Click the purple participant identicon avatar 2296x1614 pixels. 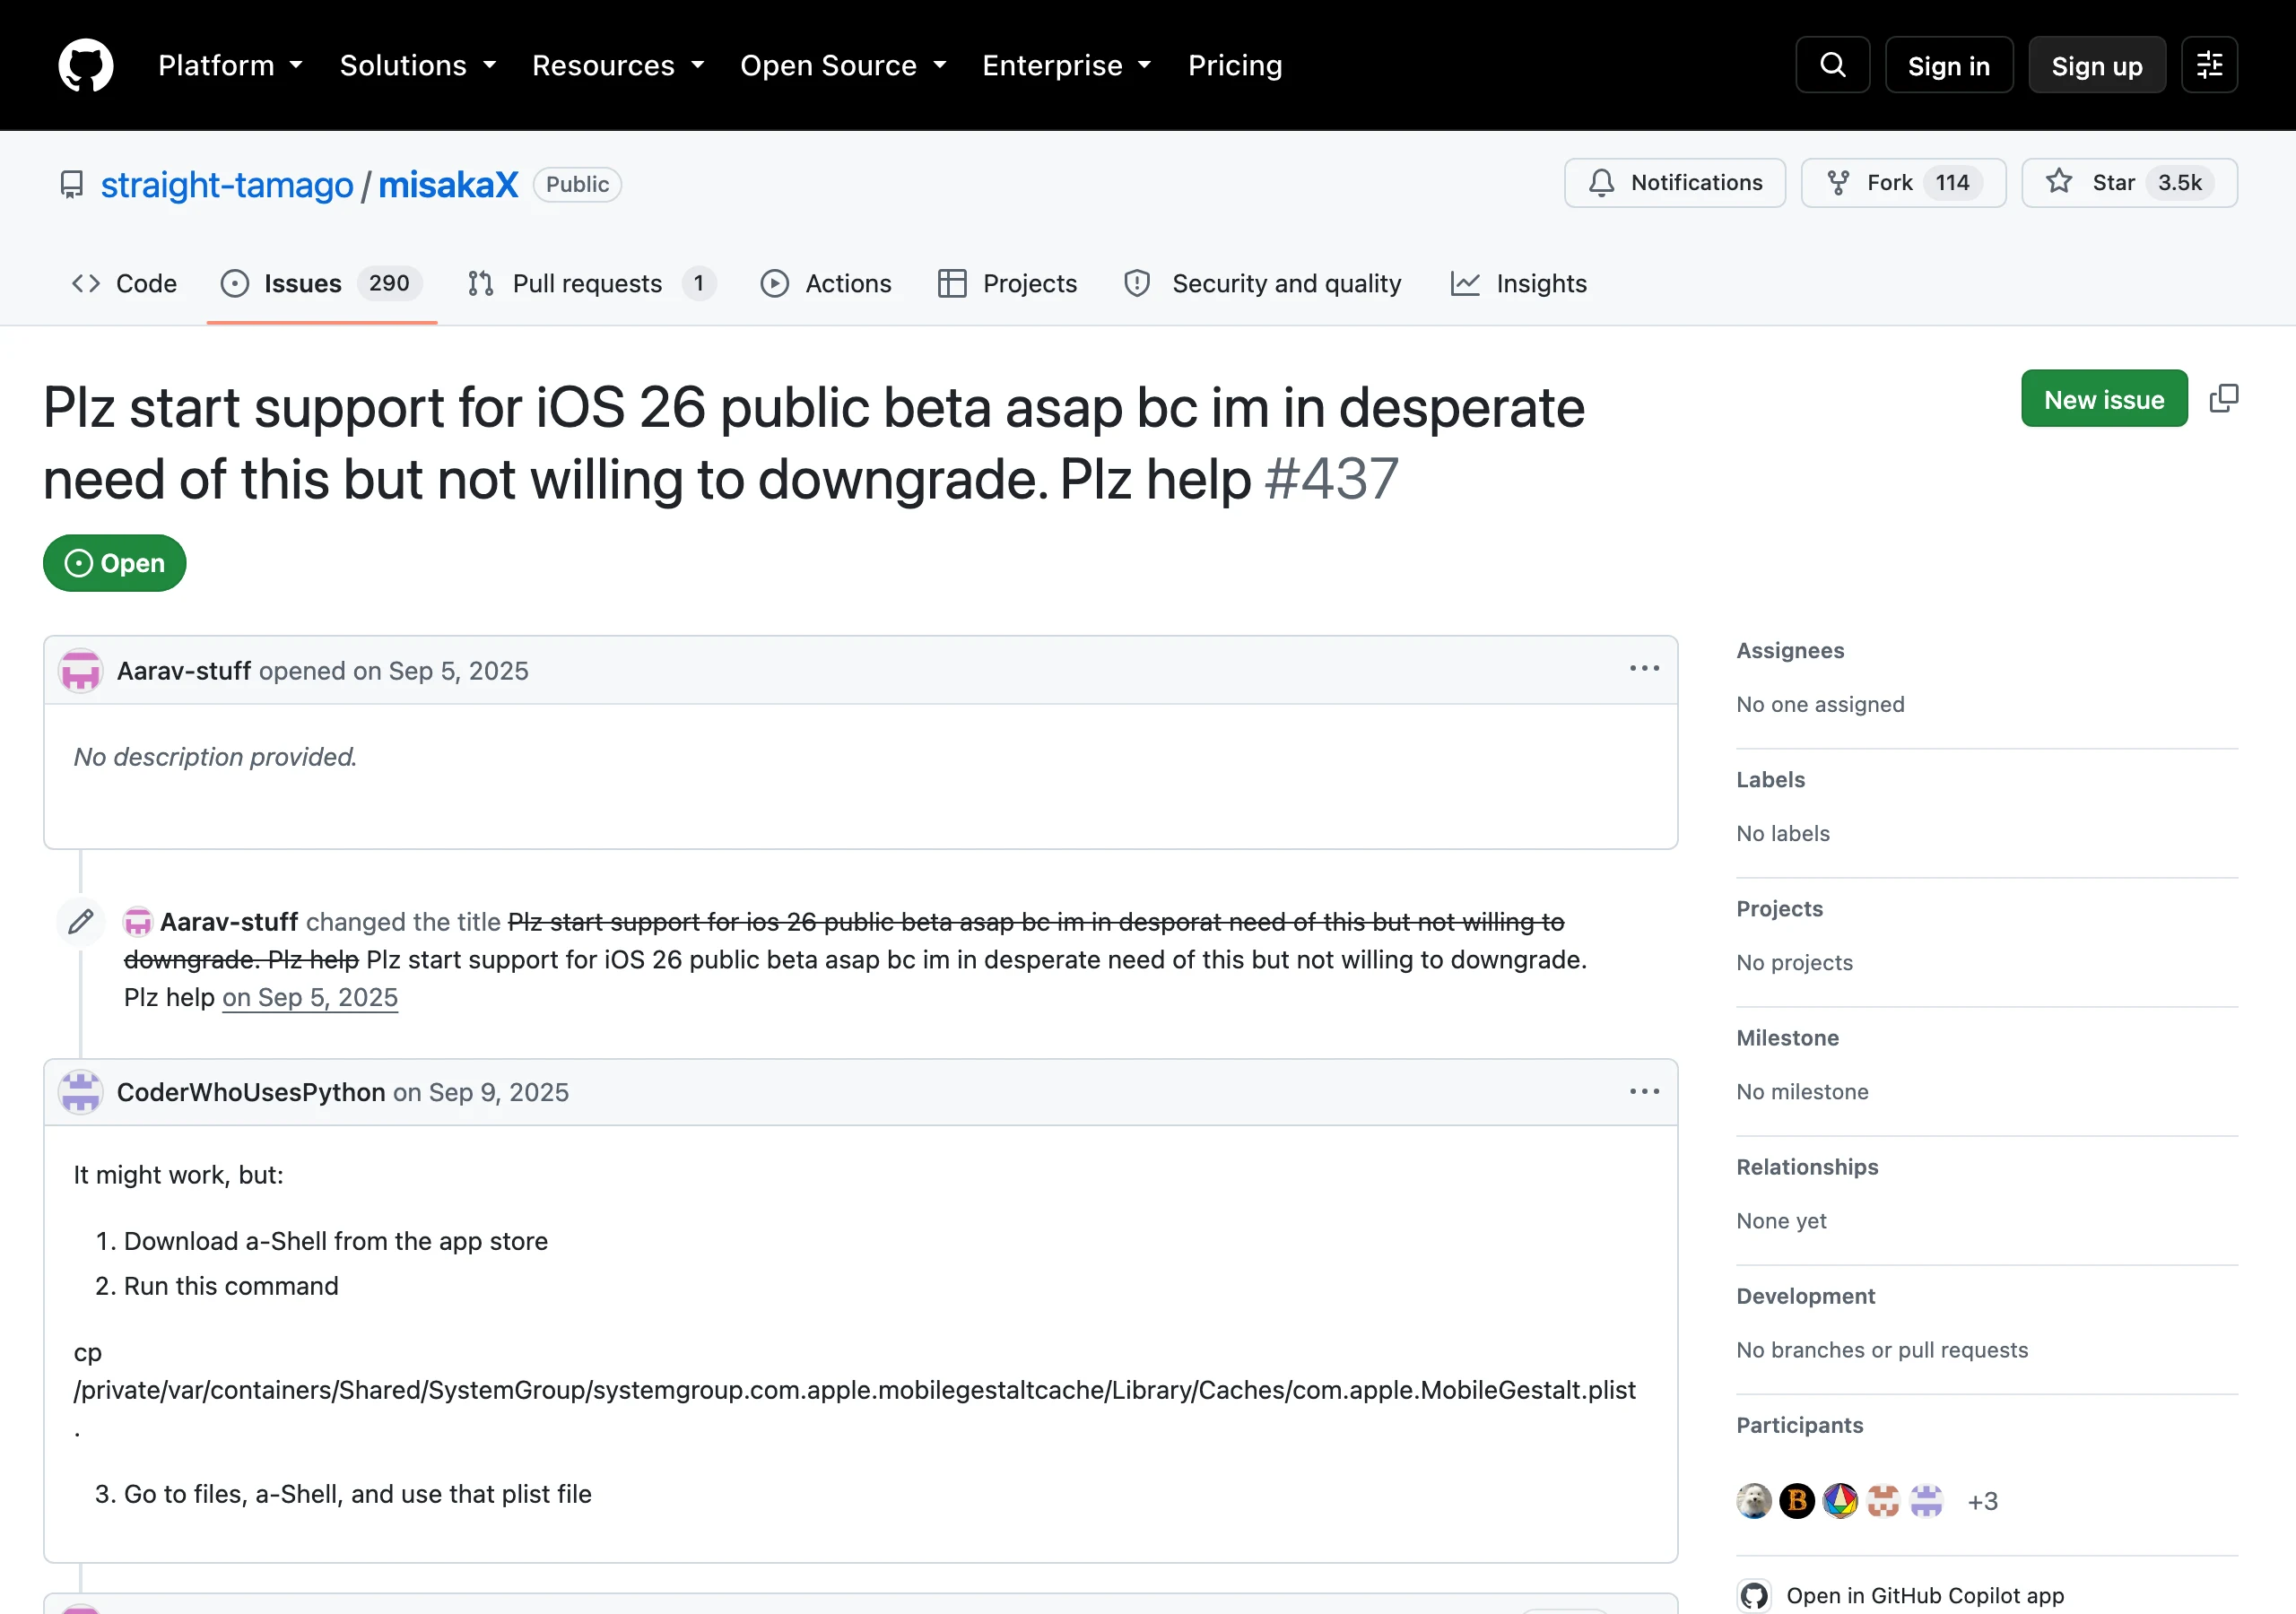(x=1926, y=1500)
